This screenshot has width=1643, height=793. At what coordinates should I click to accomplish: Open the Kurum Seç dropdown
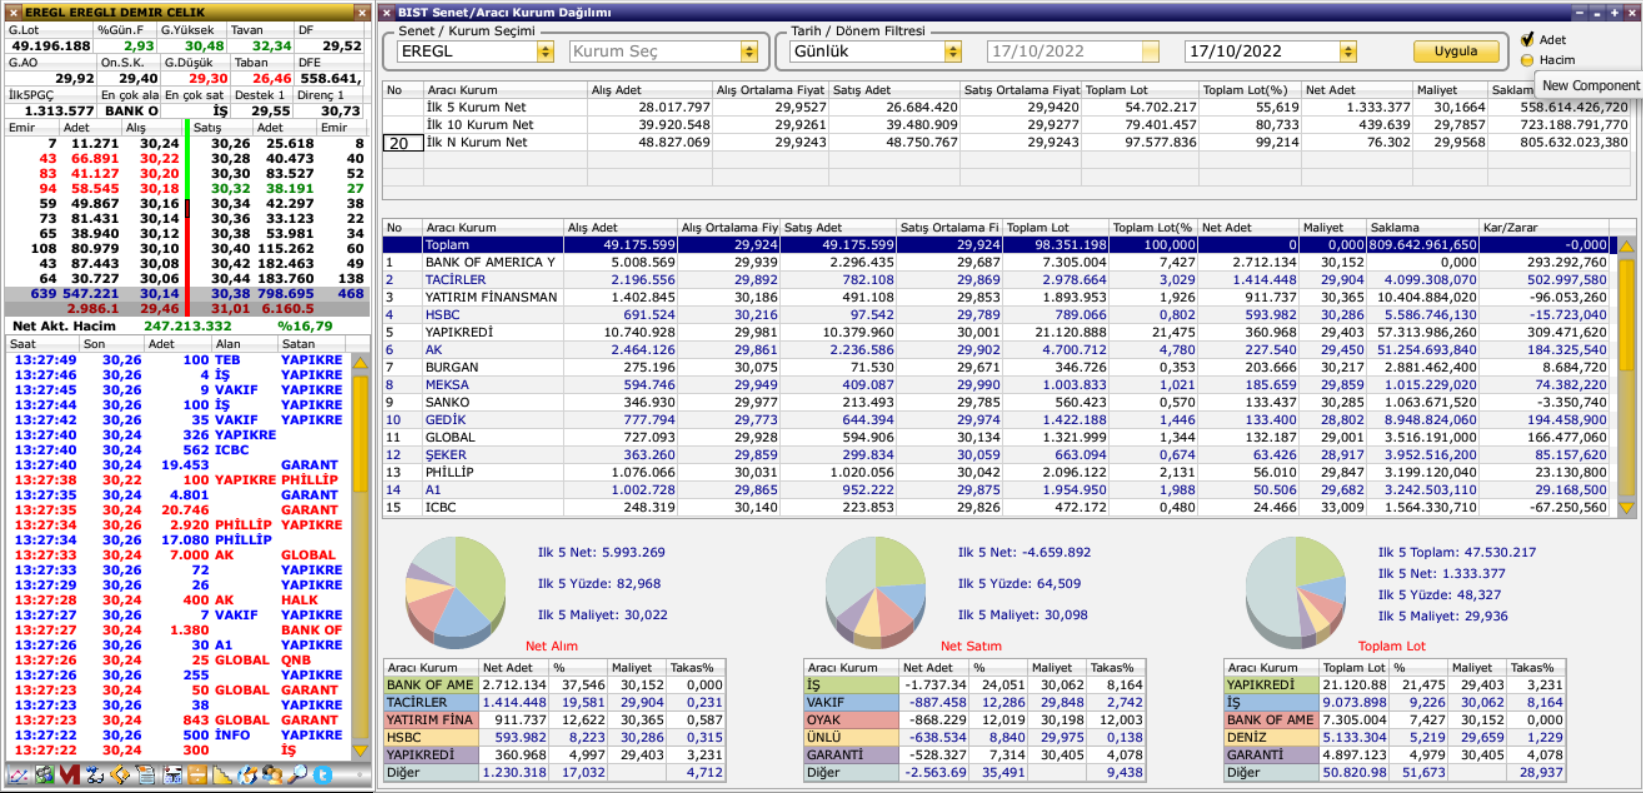pos(749,51)
